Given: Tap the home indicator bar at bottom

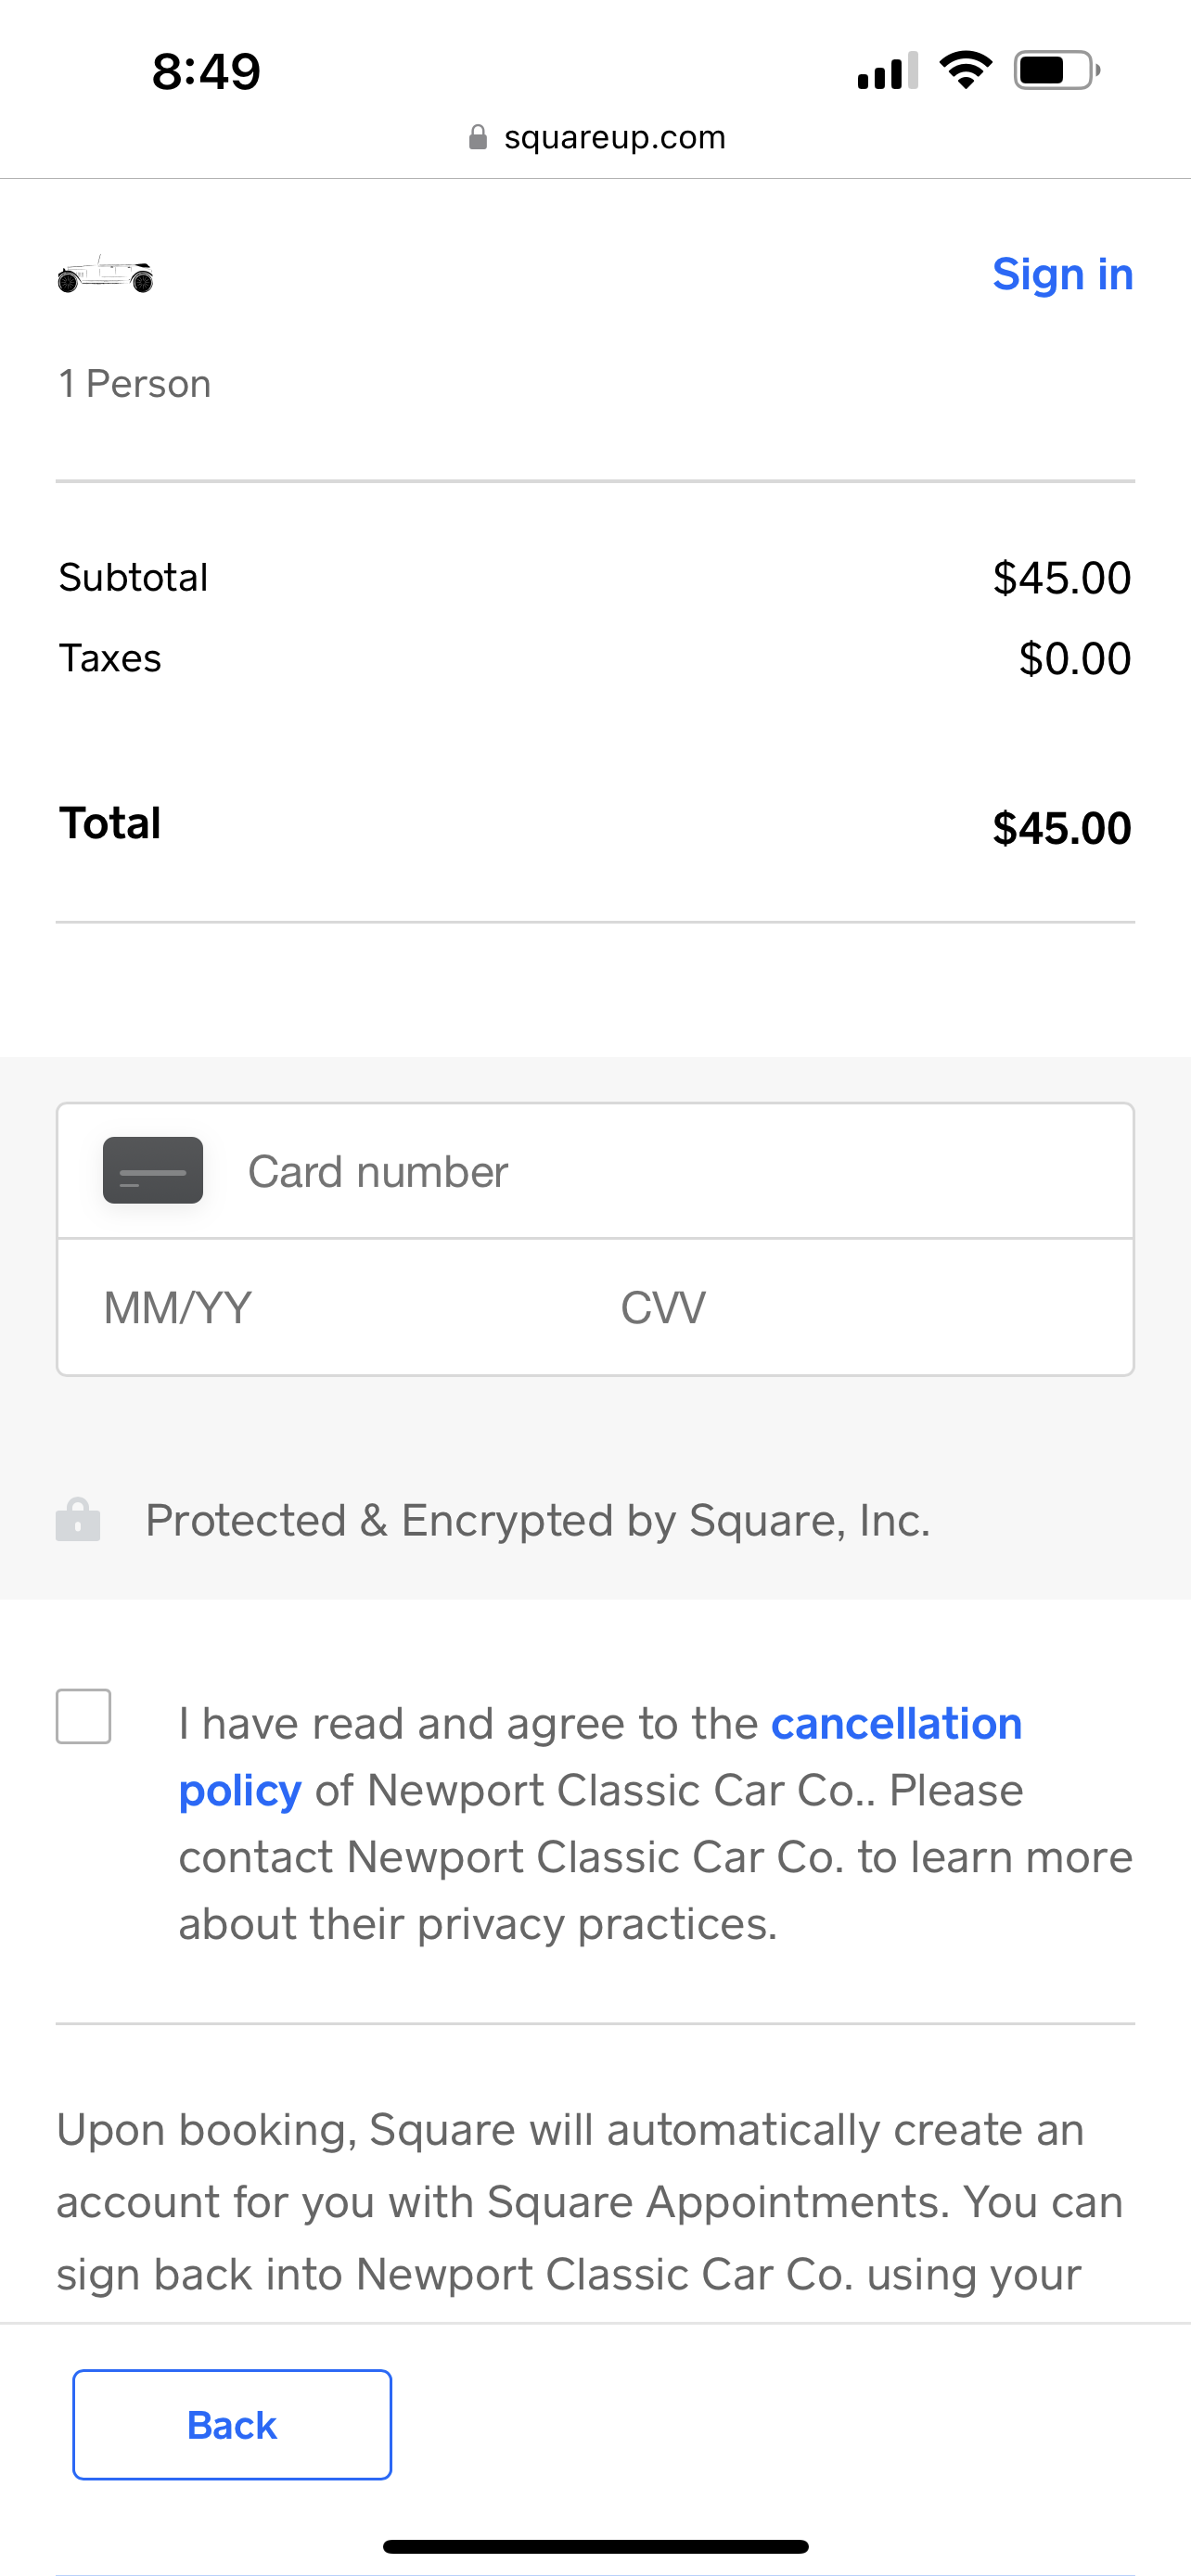Looking at the screenshot, I should pyautogui.click(x=595, y=2546).
